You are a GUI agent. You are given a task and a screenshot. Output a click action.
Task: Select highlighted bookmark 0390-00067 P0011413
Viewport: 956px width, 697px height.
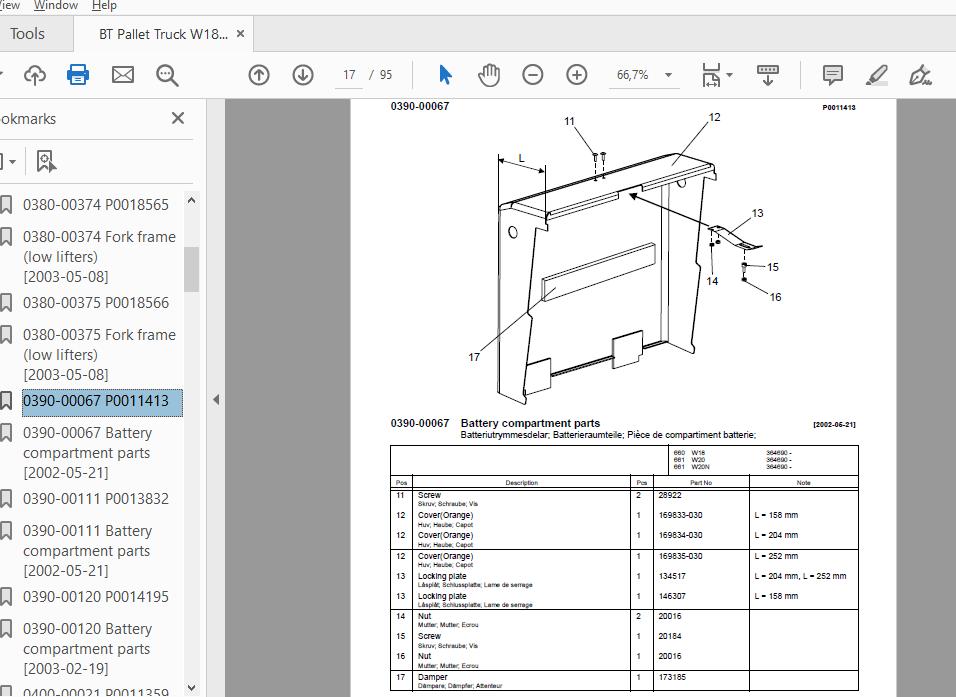102,402
